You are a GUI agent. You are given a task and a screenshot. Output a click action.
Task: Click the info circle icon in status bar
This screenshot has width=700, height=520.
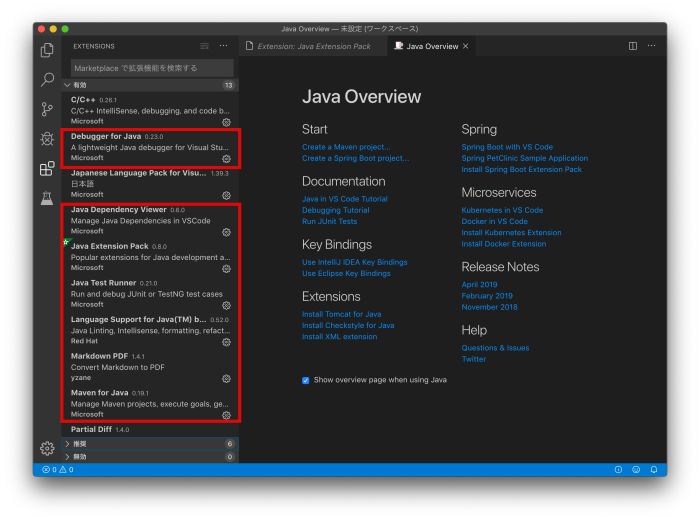coord(618,470)
